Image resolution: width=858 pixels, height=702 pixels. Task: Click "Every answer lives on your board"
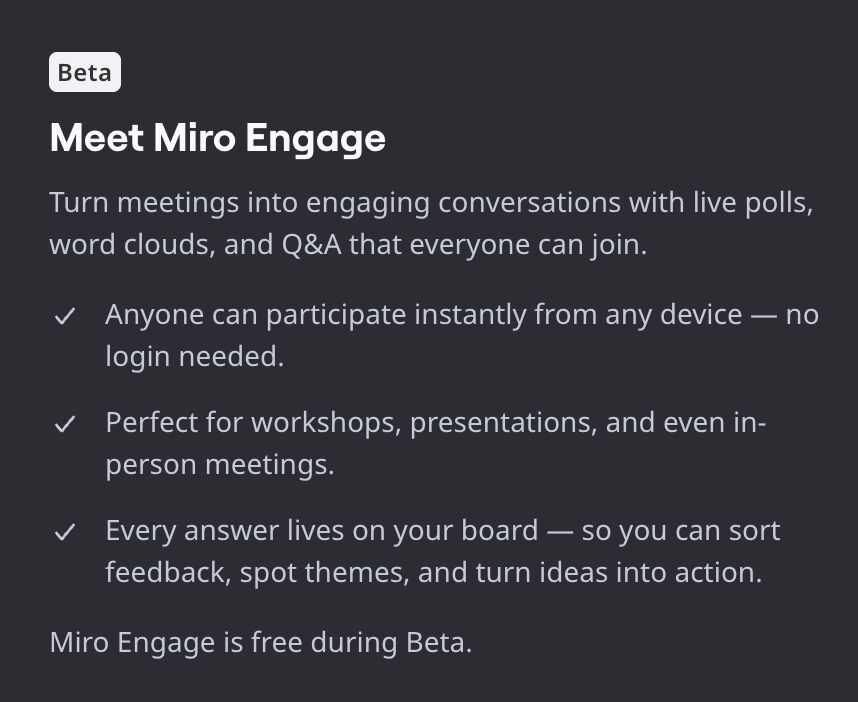(x=322, y=530)
